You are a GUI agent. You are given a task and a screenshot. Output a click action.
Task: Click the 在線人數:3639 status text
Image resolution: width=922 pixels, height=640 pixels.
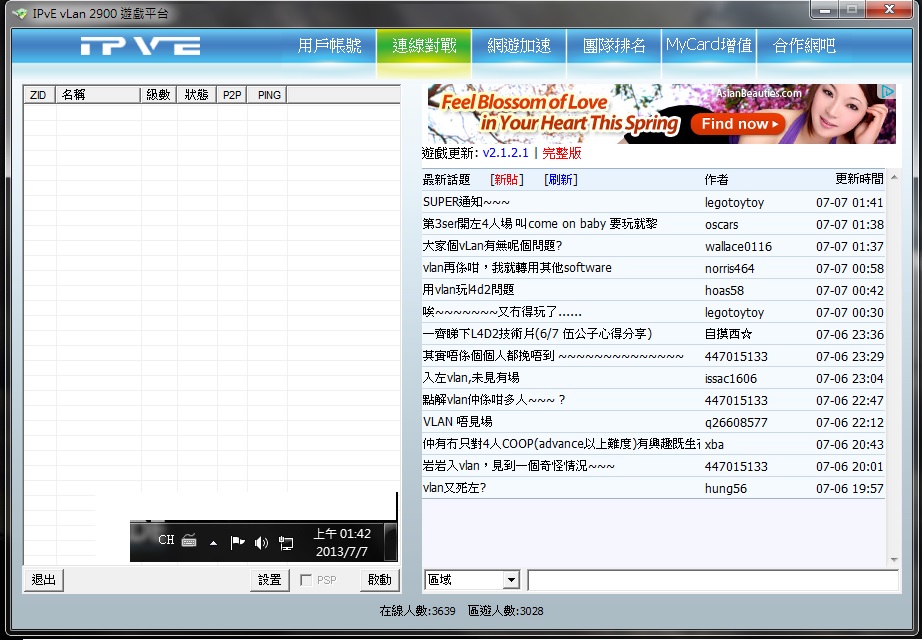coord(417,611)
